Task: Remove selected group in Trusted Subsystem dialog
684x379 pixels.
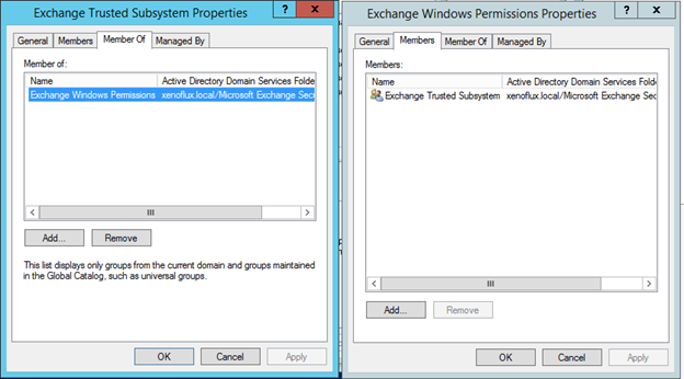Action: click(121, 238)
